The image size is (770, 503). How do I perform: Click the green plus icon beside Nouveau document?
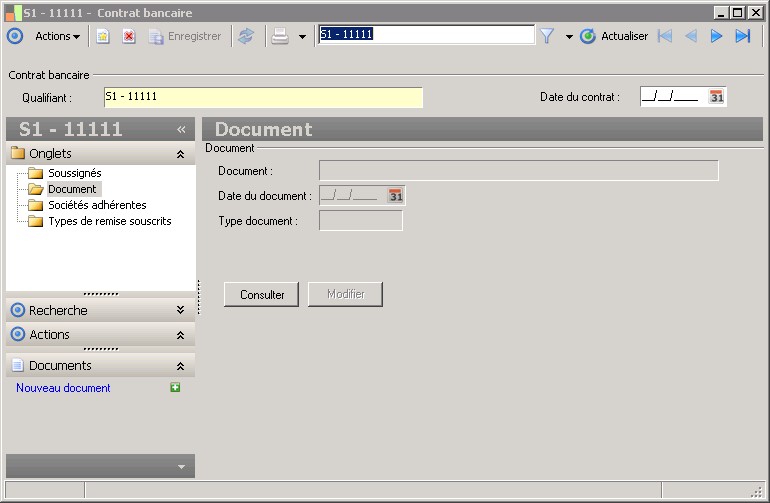click(x=175, y=388)
